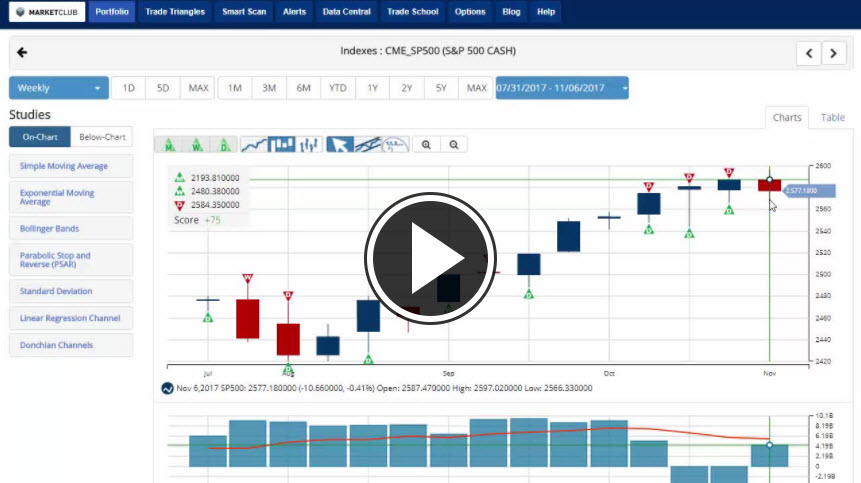The width and height of the screenshot is (861, 483).
Task: Set the time range to 6M
Action: point(303,88)
